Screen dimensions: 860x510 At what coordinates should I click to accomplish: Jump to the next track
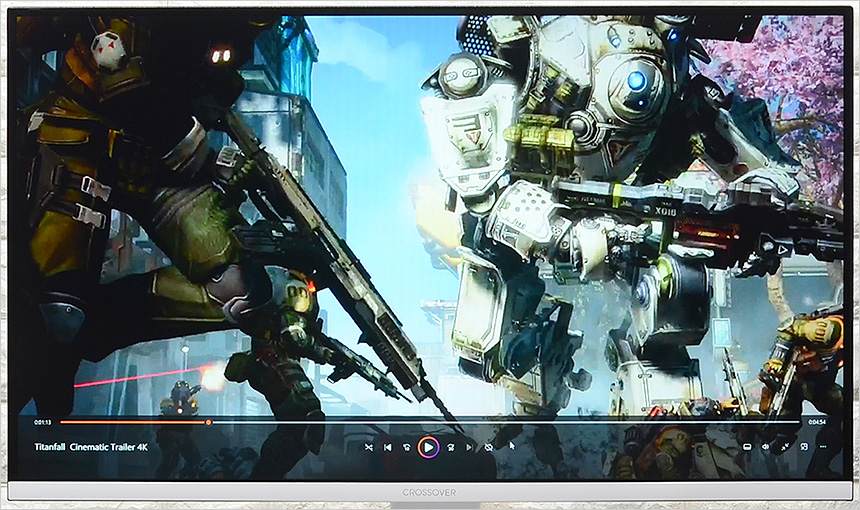tap(469, 447)
